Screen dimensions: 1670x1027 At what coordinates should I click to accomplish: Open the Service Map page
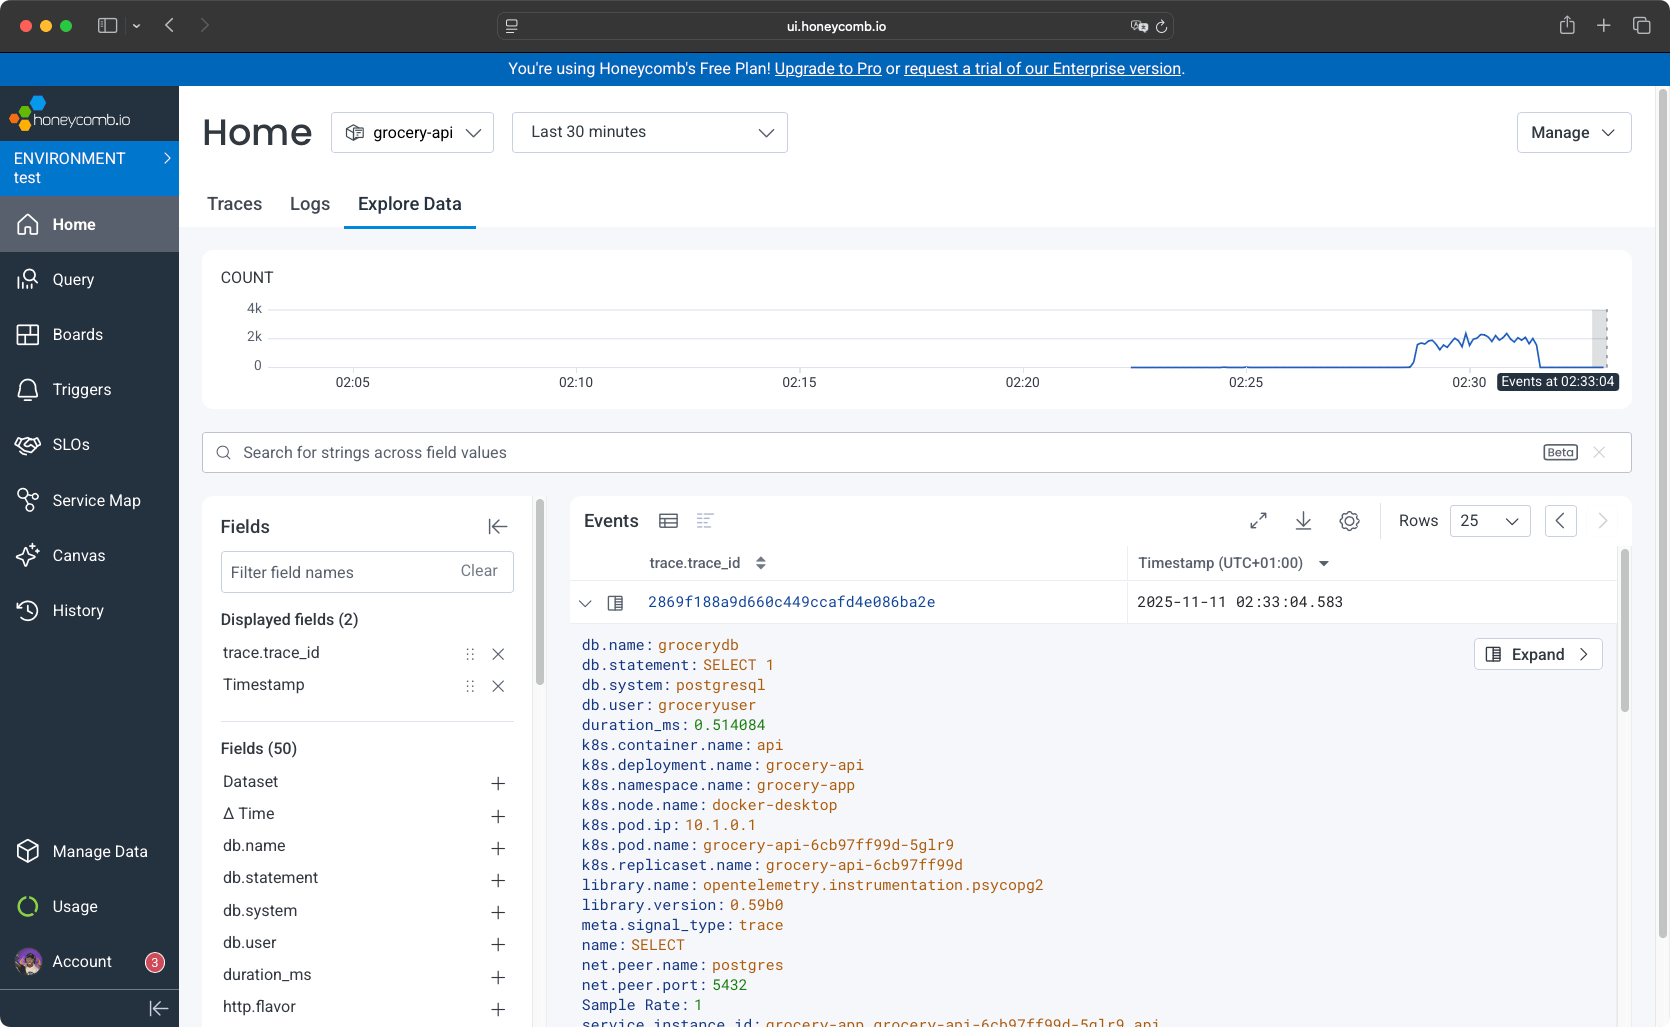96,500
